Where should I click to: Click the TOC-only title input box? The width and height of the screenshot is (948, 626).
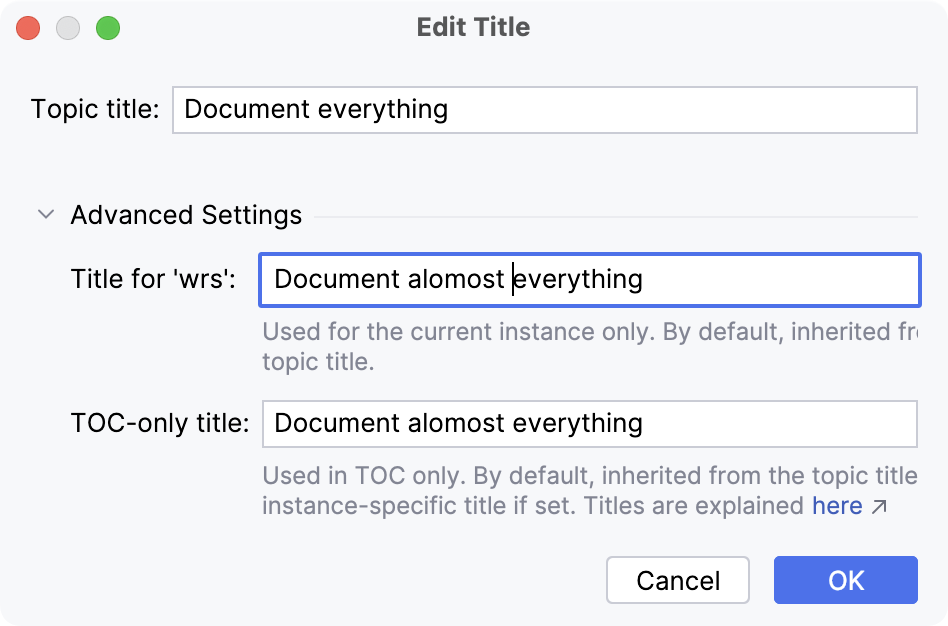tap(590, 424)
